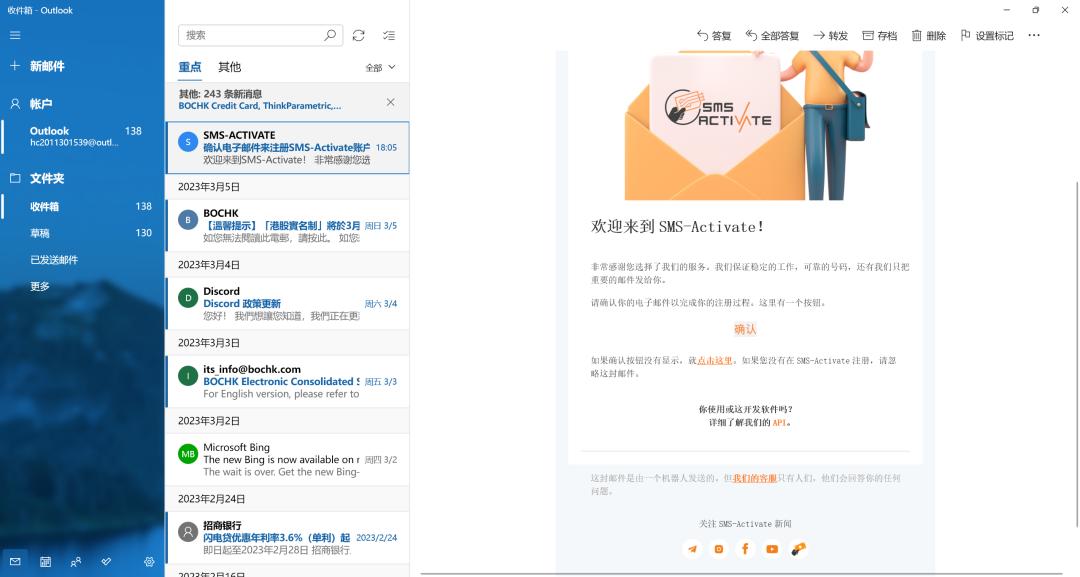1080x577 pixels.
Task: Switch to the 重点 focused tab
Action: click(x=190, y=67)
